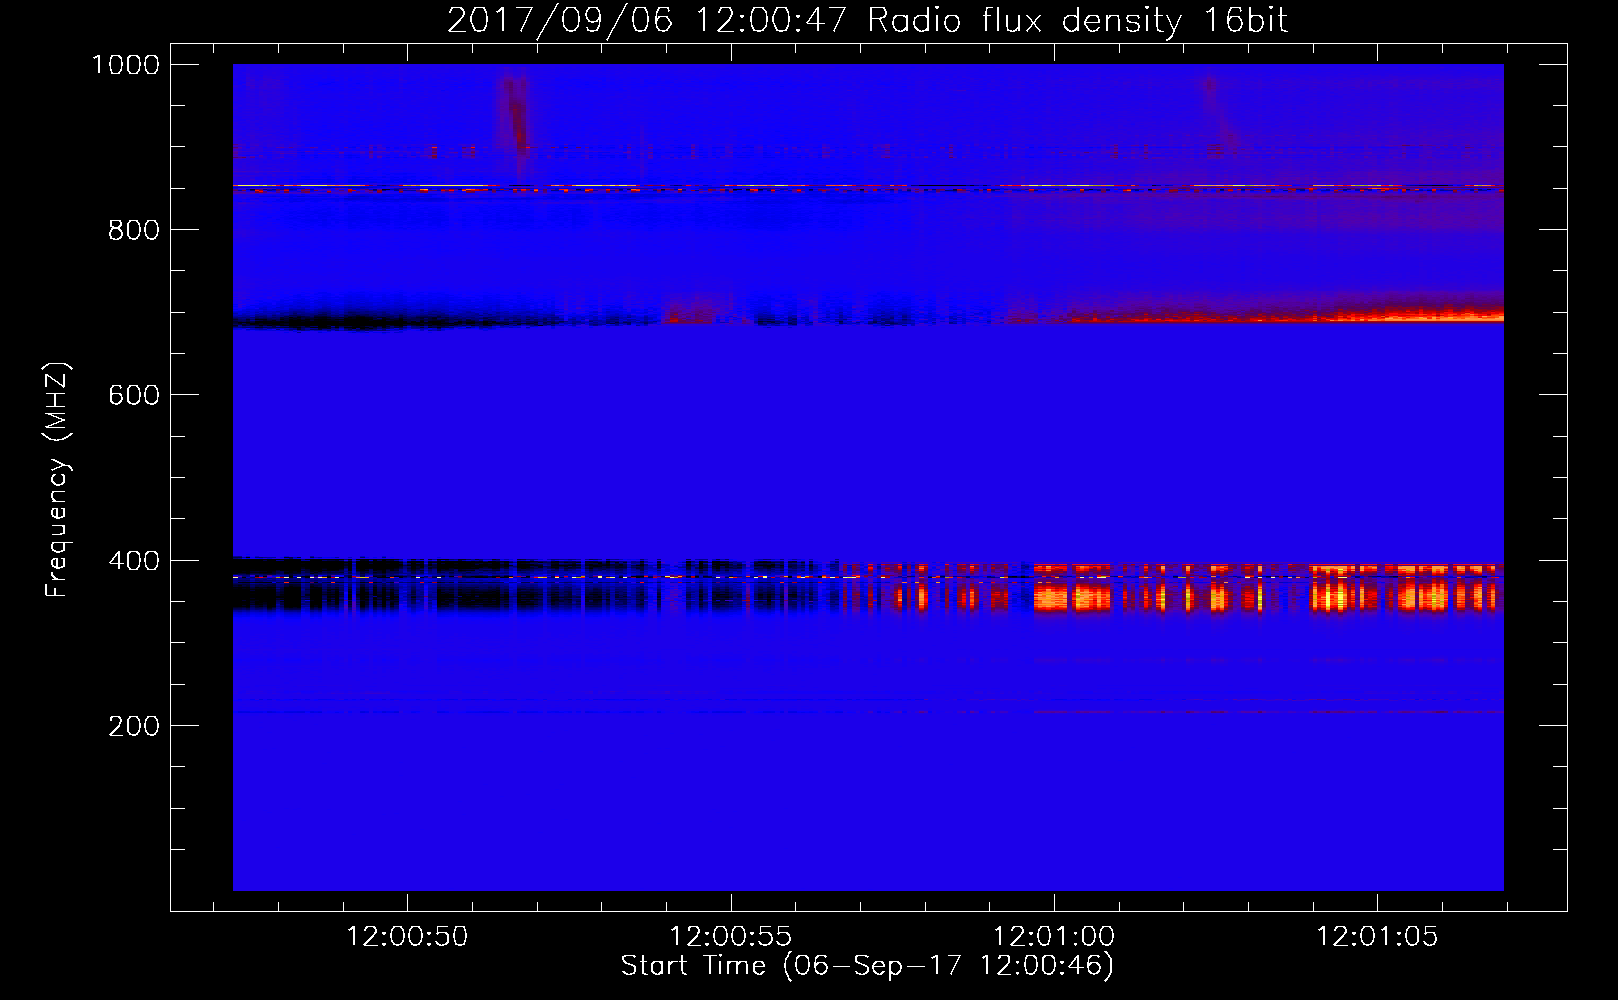Click the bright yellow burst near 350 MHz at 12:01:00
This screenshot has width=1618, height=1000.
pos(1072,598)
